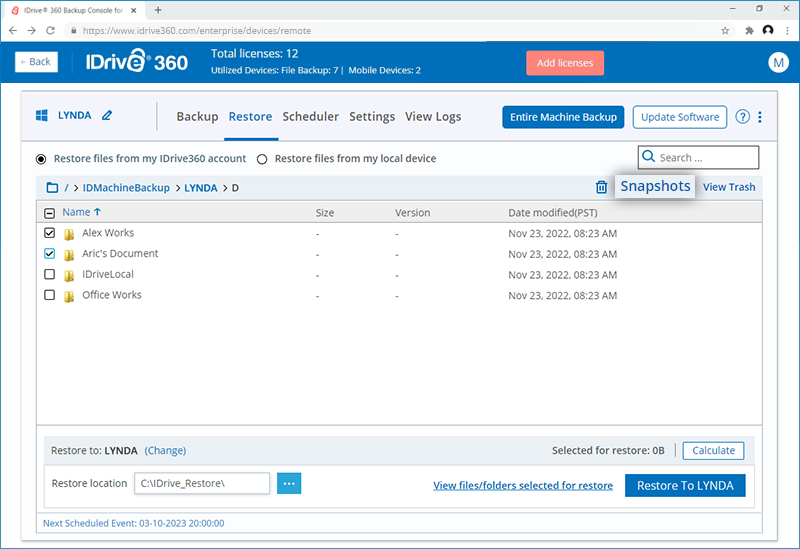Click the Restore location path field
800x549 pixels.
coord(202,483)
